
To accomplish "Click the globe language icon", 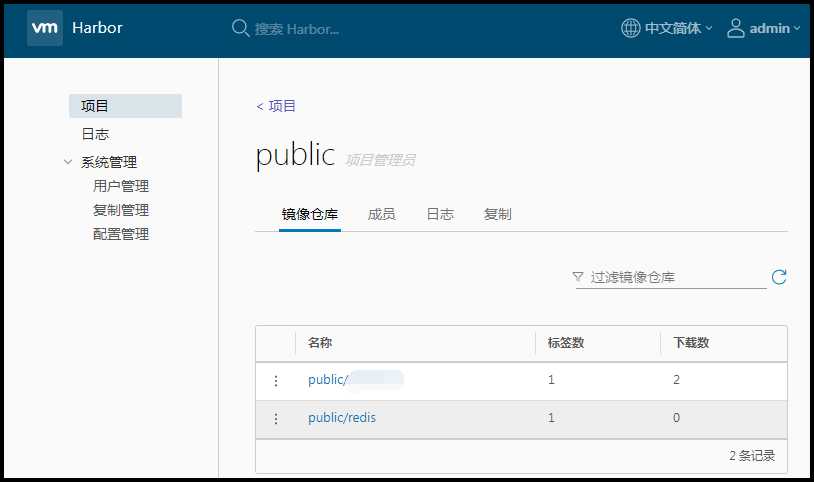I will tap(630, 28).
